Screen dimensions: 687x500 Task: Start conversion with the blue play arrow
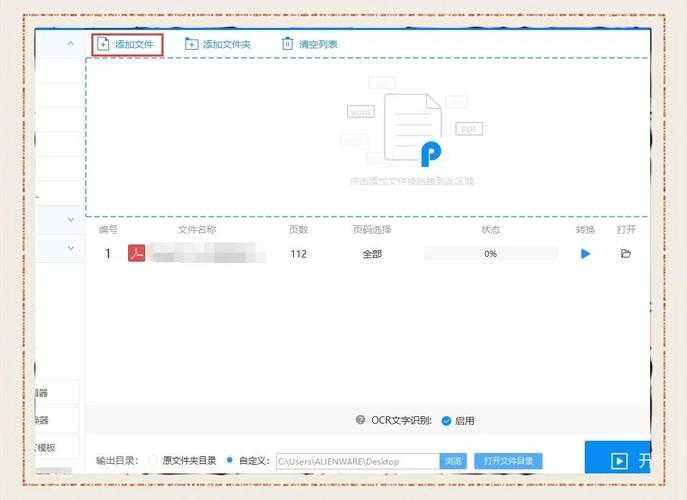coord(585,254)
